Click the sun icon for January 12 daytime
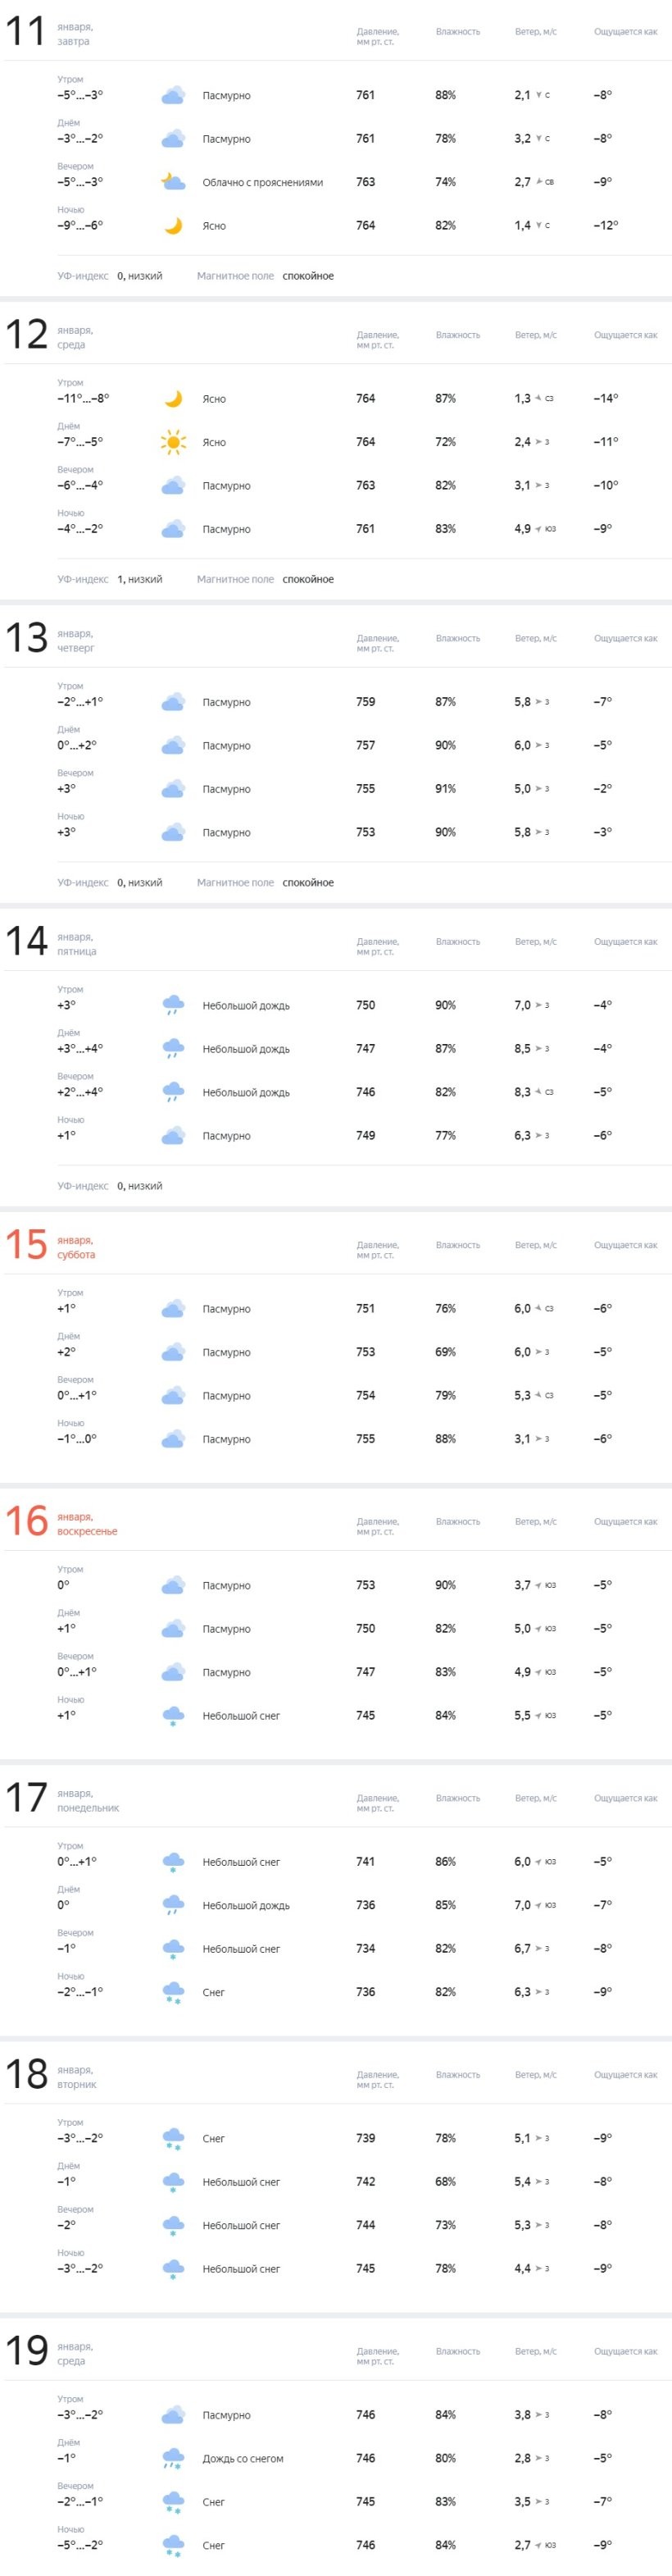Image resolution: width=672 pixels, height=2576 pixels. (173, 442)
